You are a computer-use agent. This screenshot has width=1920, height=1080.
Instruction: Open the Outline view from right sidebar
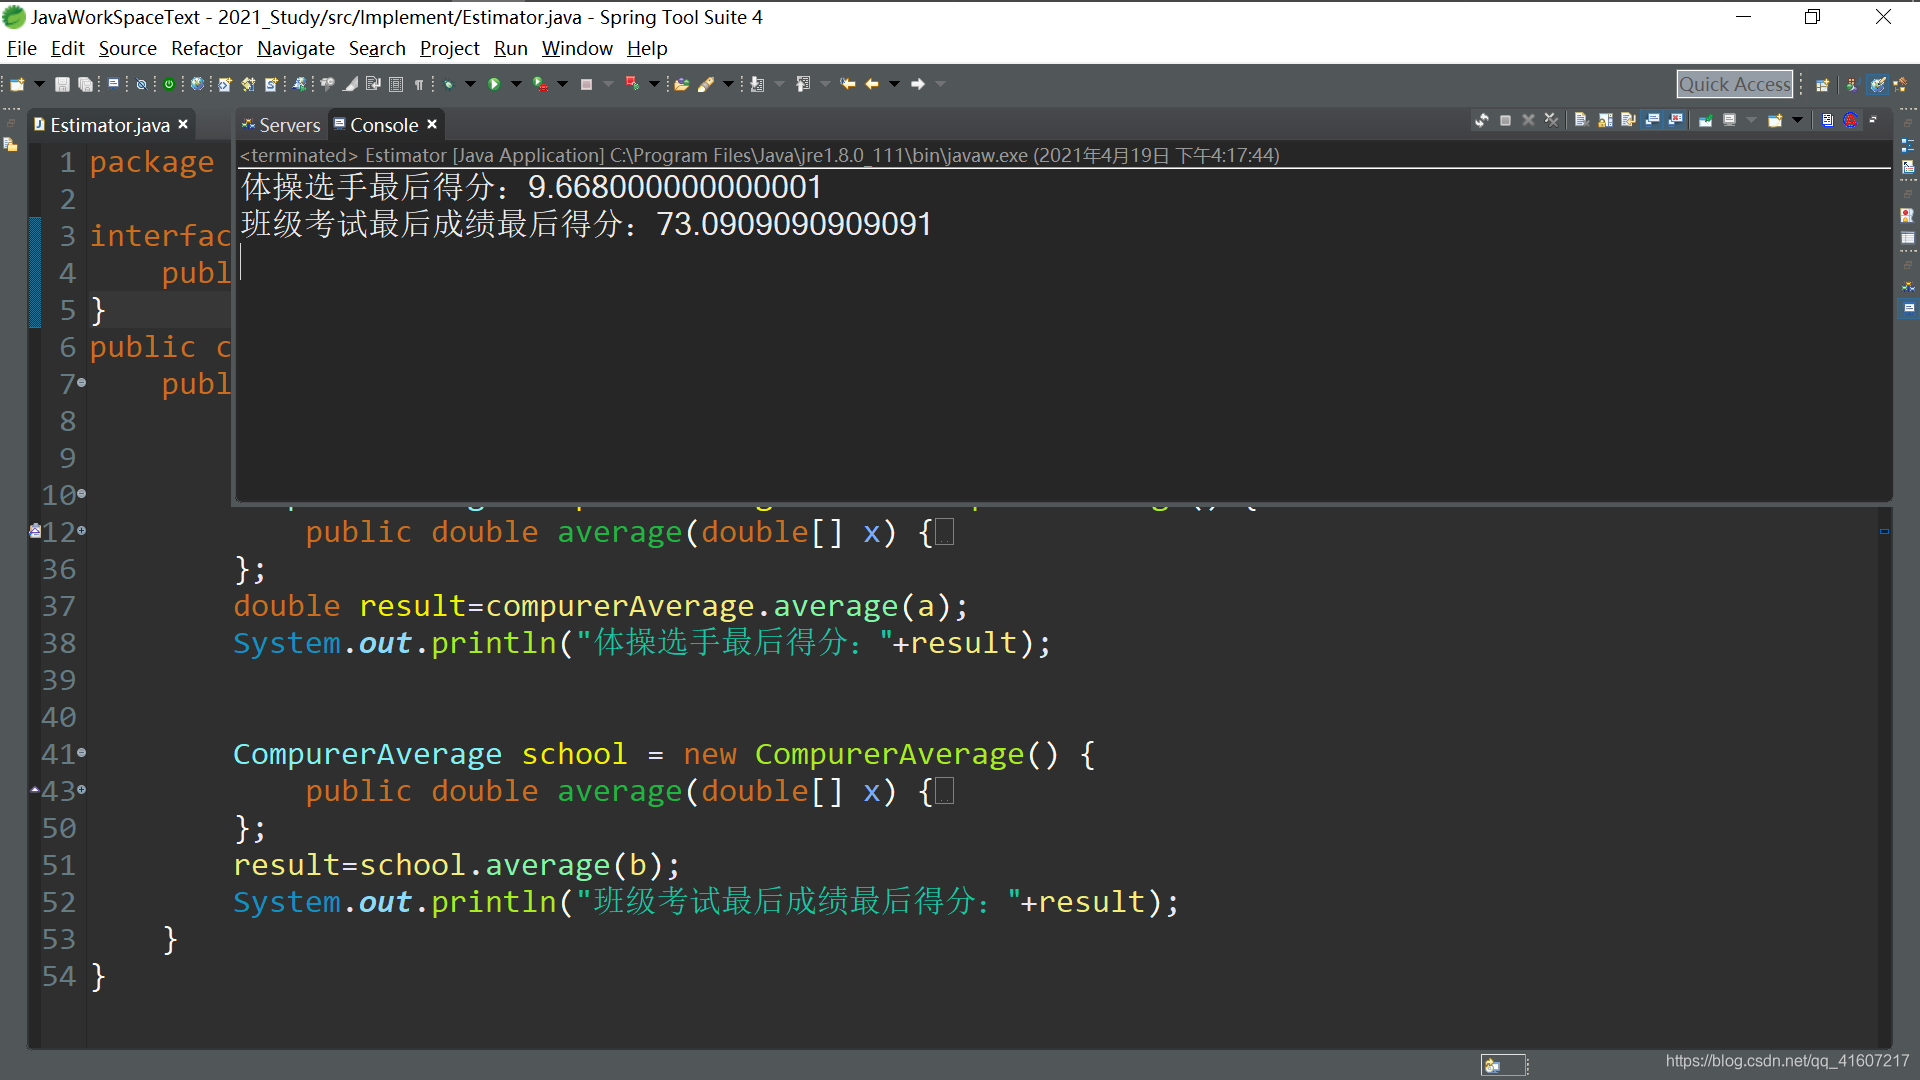(1908, 146)
